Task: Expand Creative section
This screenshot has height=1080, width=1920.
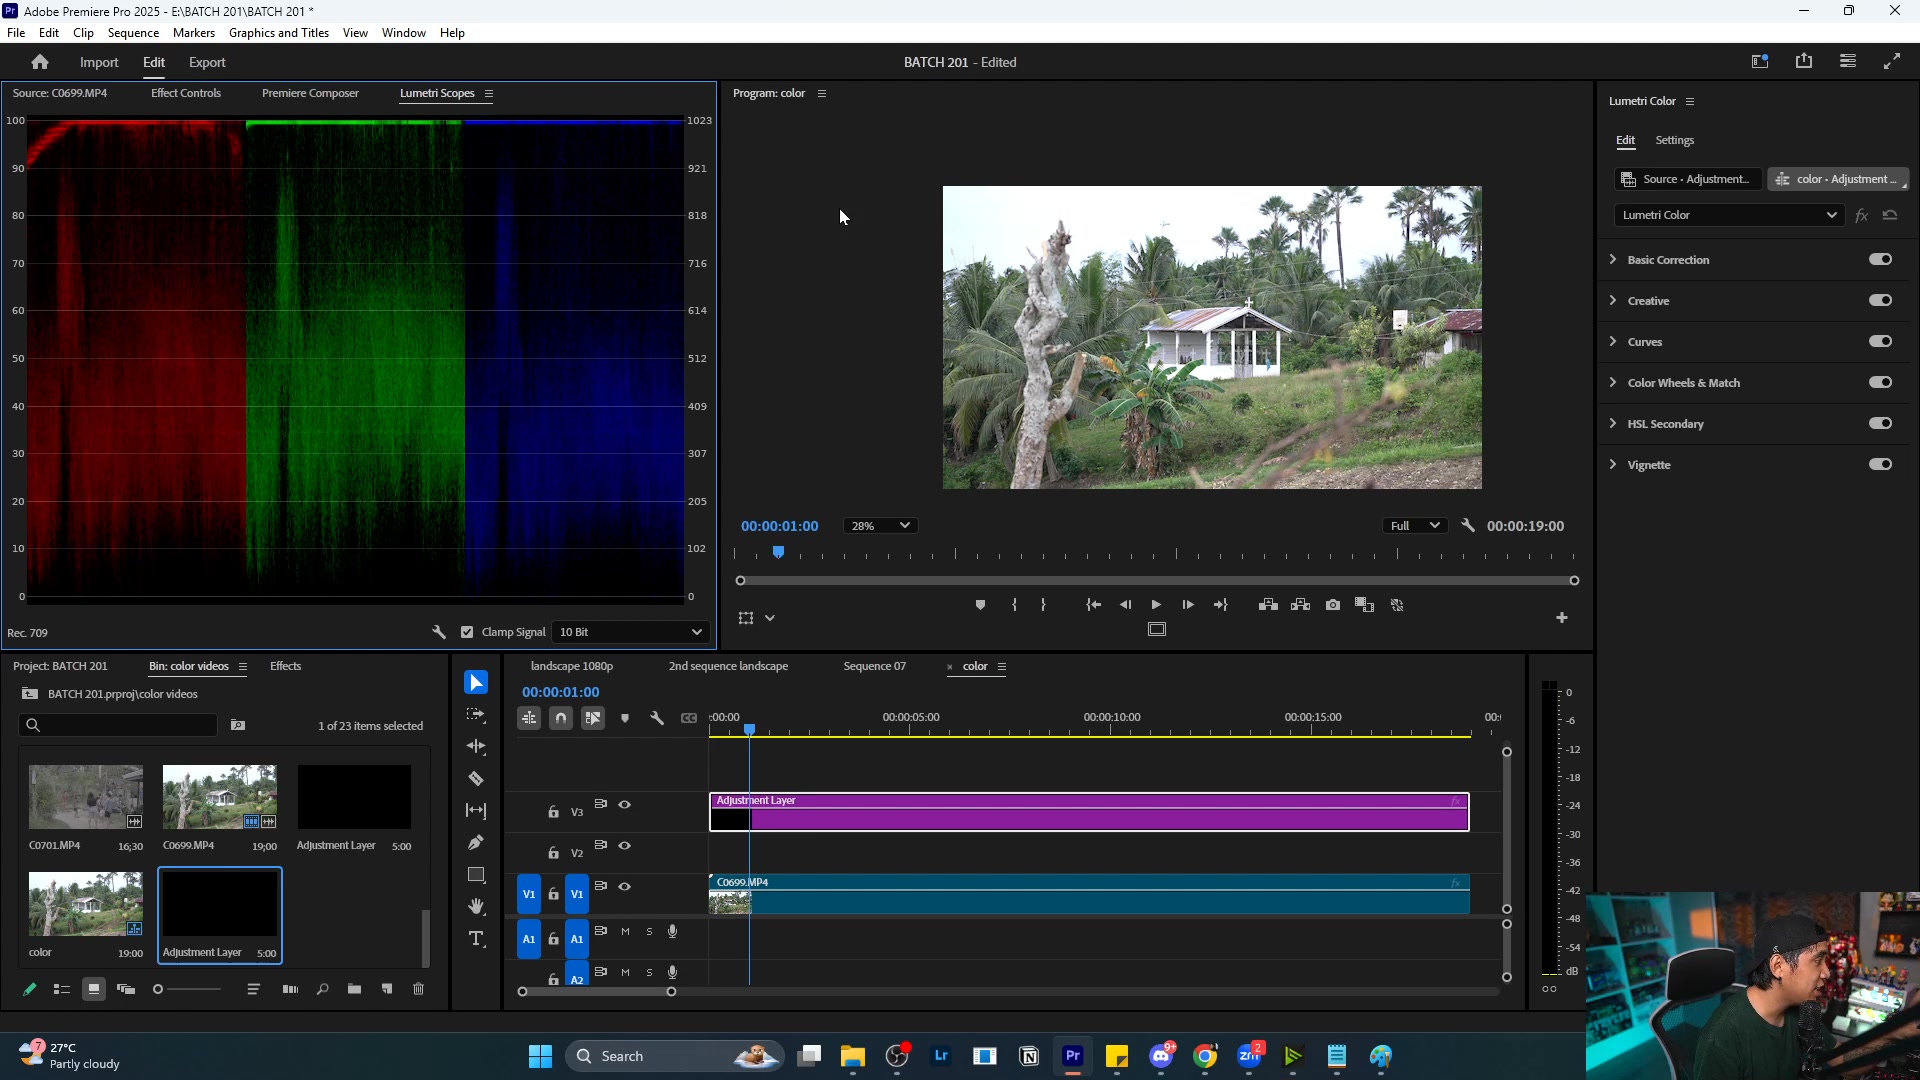Action: 1612,301
